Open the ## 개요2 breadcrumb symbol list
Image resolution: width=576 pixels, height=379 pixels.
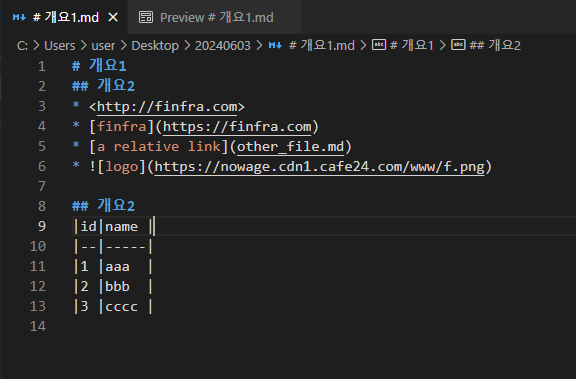pos(495,45)
